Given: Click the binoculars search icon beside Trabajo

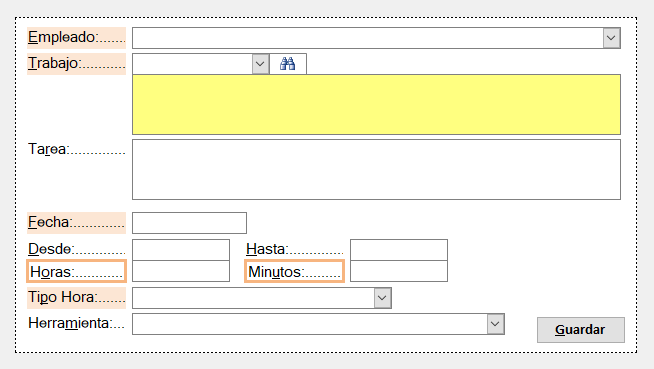Looking at the screenshot, I should pyautogui.click(x=288, y=64).
